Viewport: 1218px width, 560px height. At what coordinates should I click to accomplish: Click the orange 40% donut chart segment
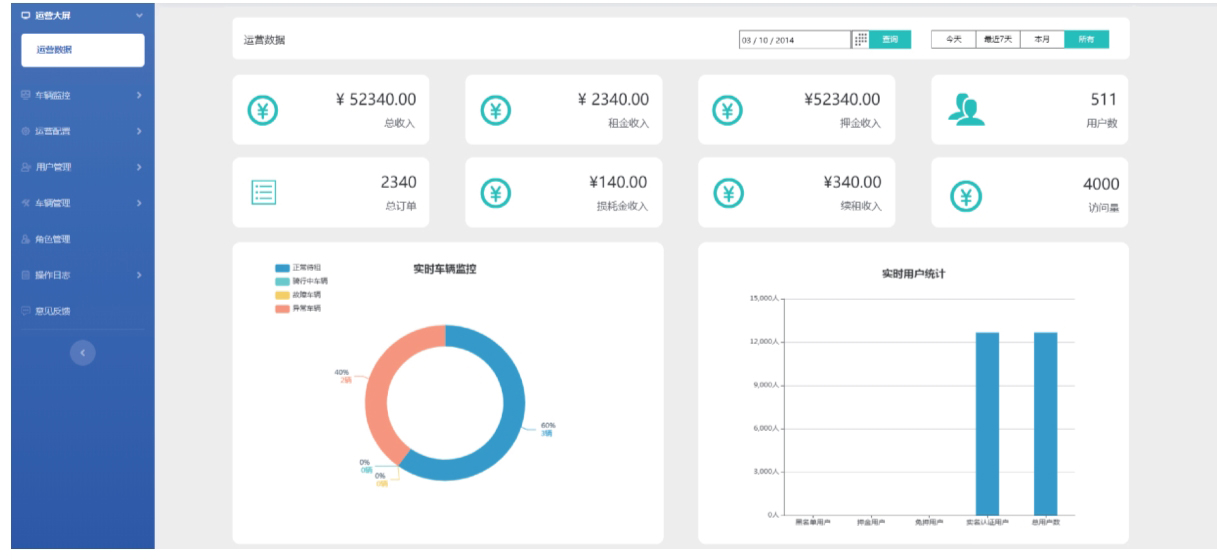tap(378, 395)
